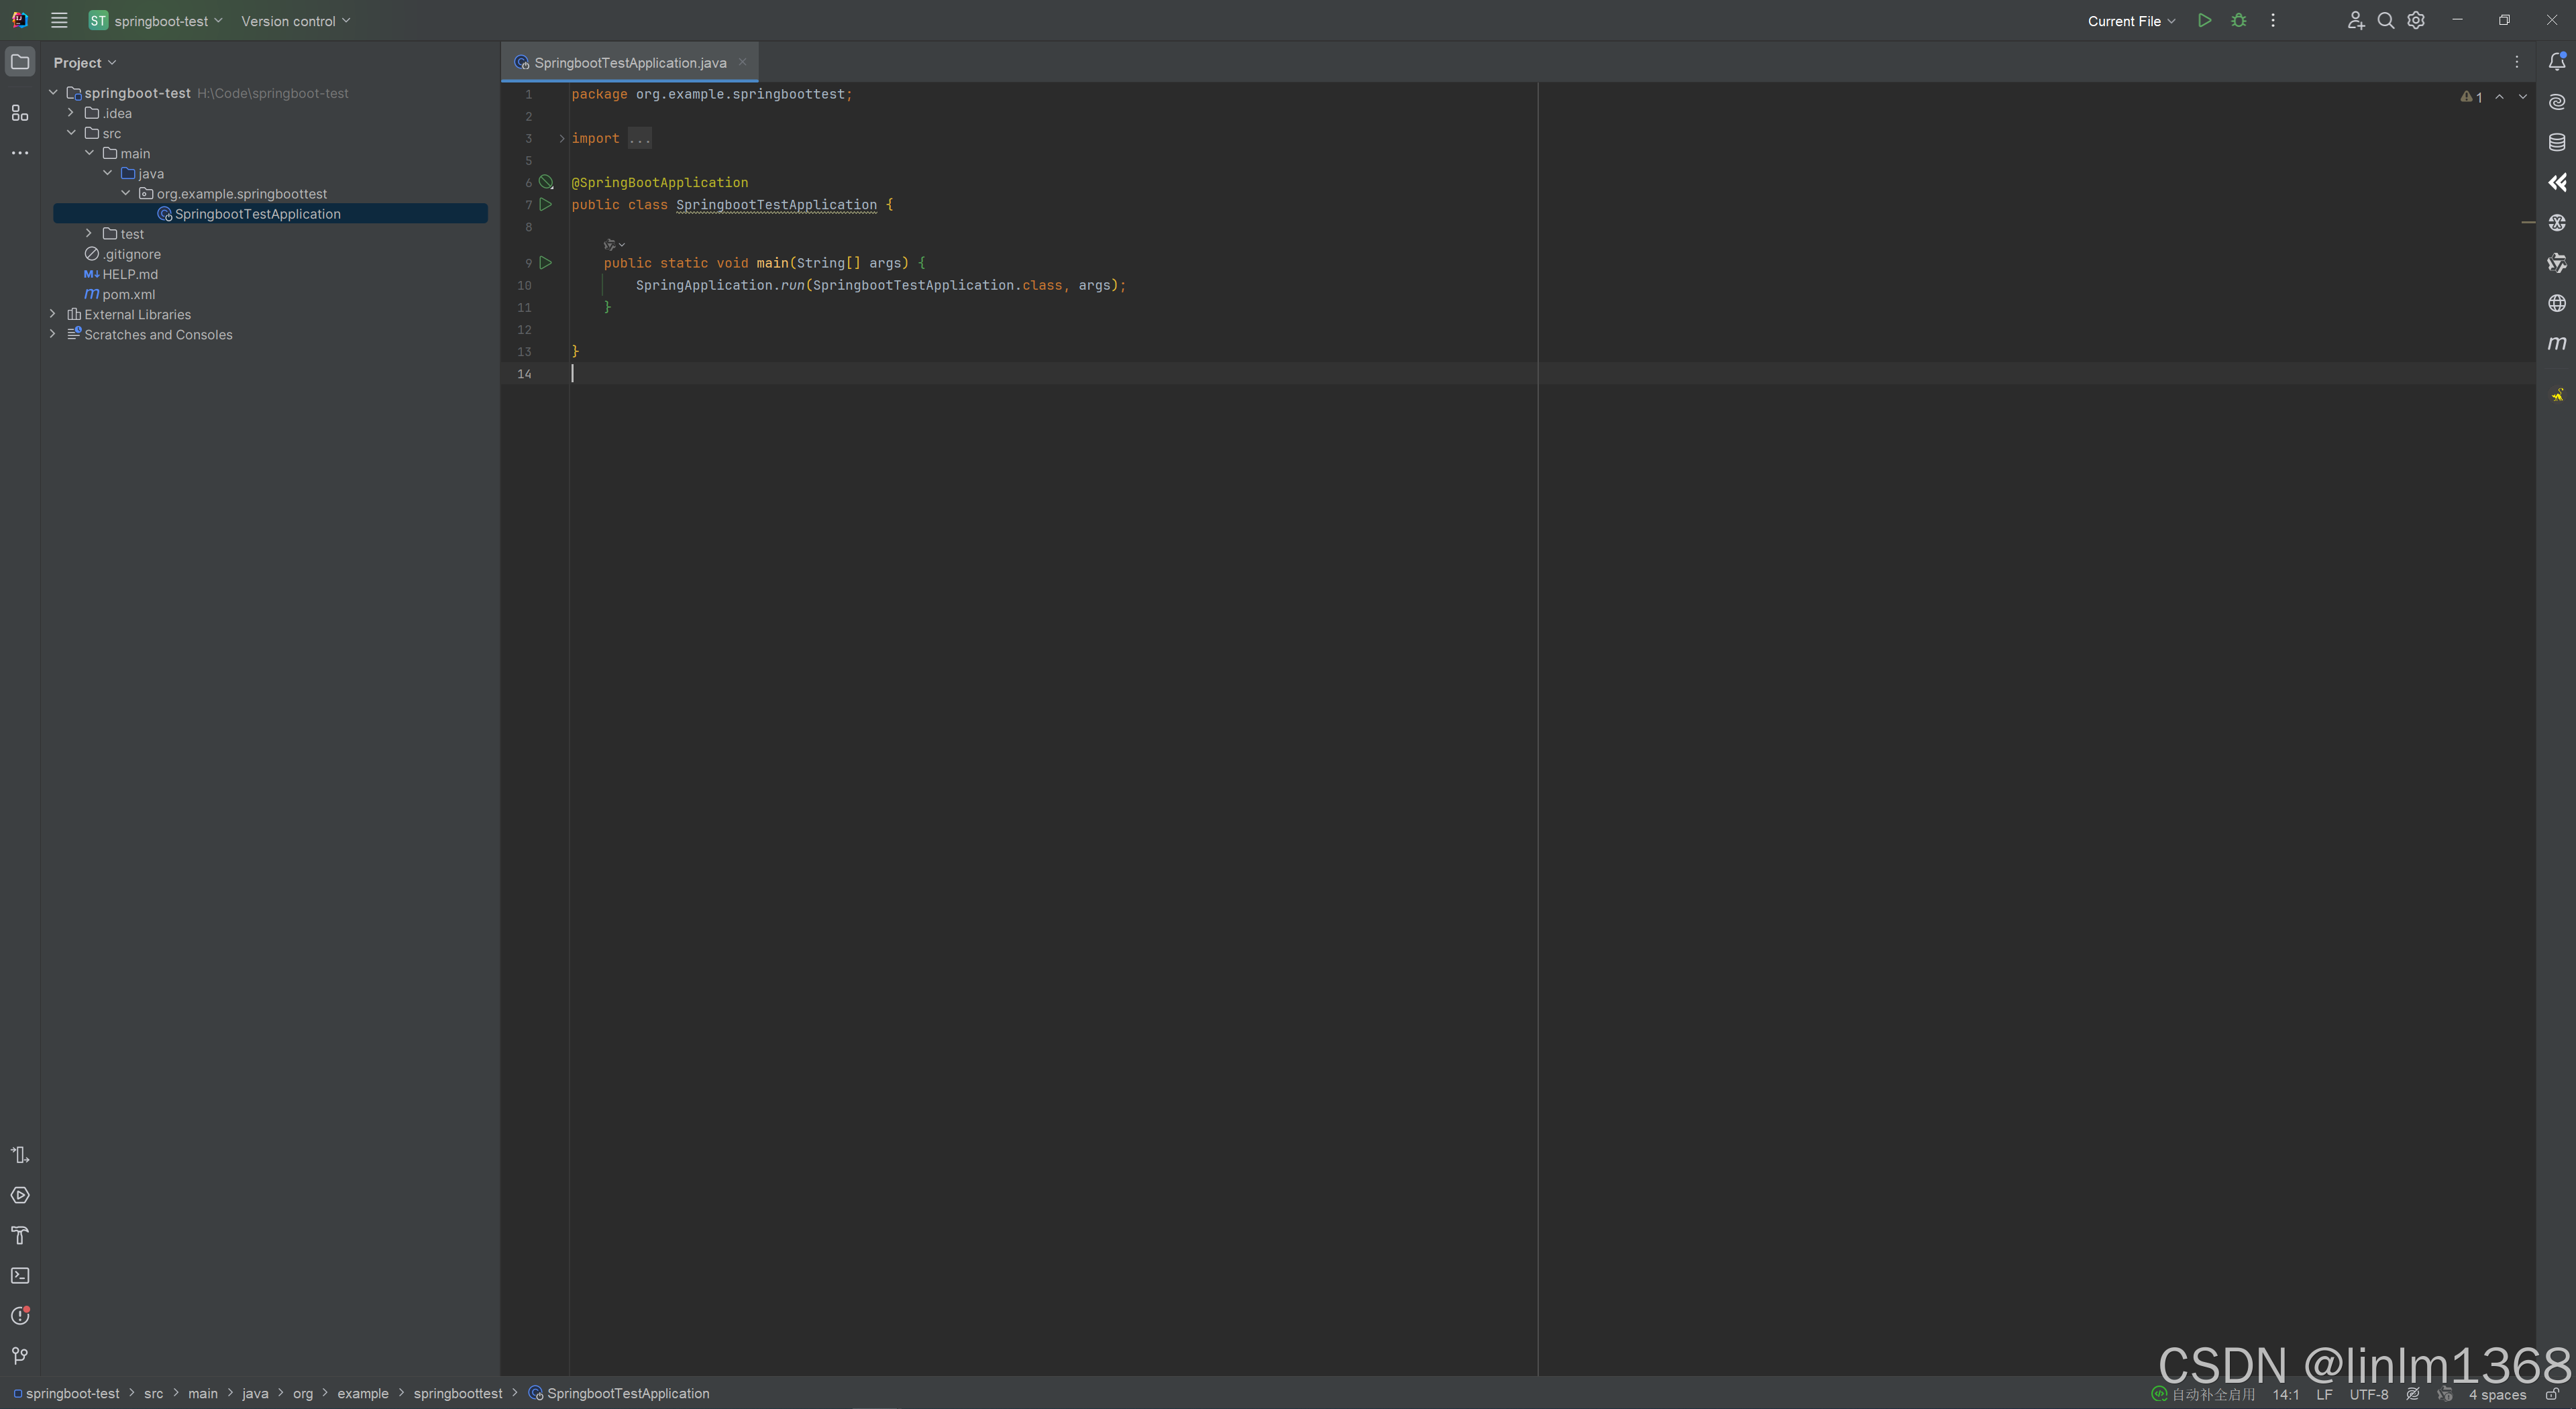The width and height of the screenshot is (2576, 1409).
Task: Run the current file with the green Run button
Action: click(2204, 20)
